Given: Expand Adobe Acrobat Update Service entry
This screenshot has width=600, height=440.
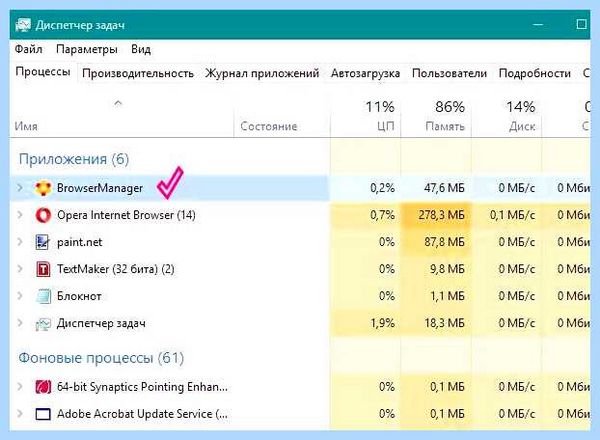Looking at the screenshot, I should [20, 414].
